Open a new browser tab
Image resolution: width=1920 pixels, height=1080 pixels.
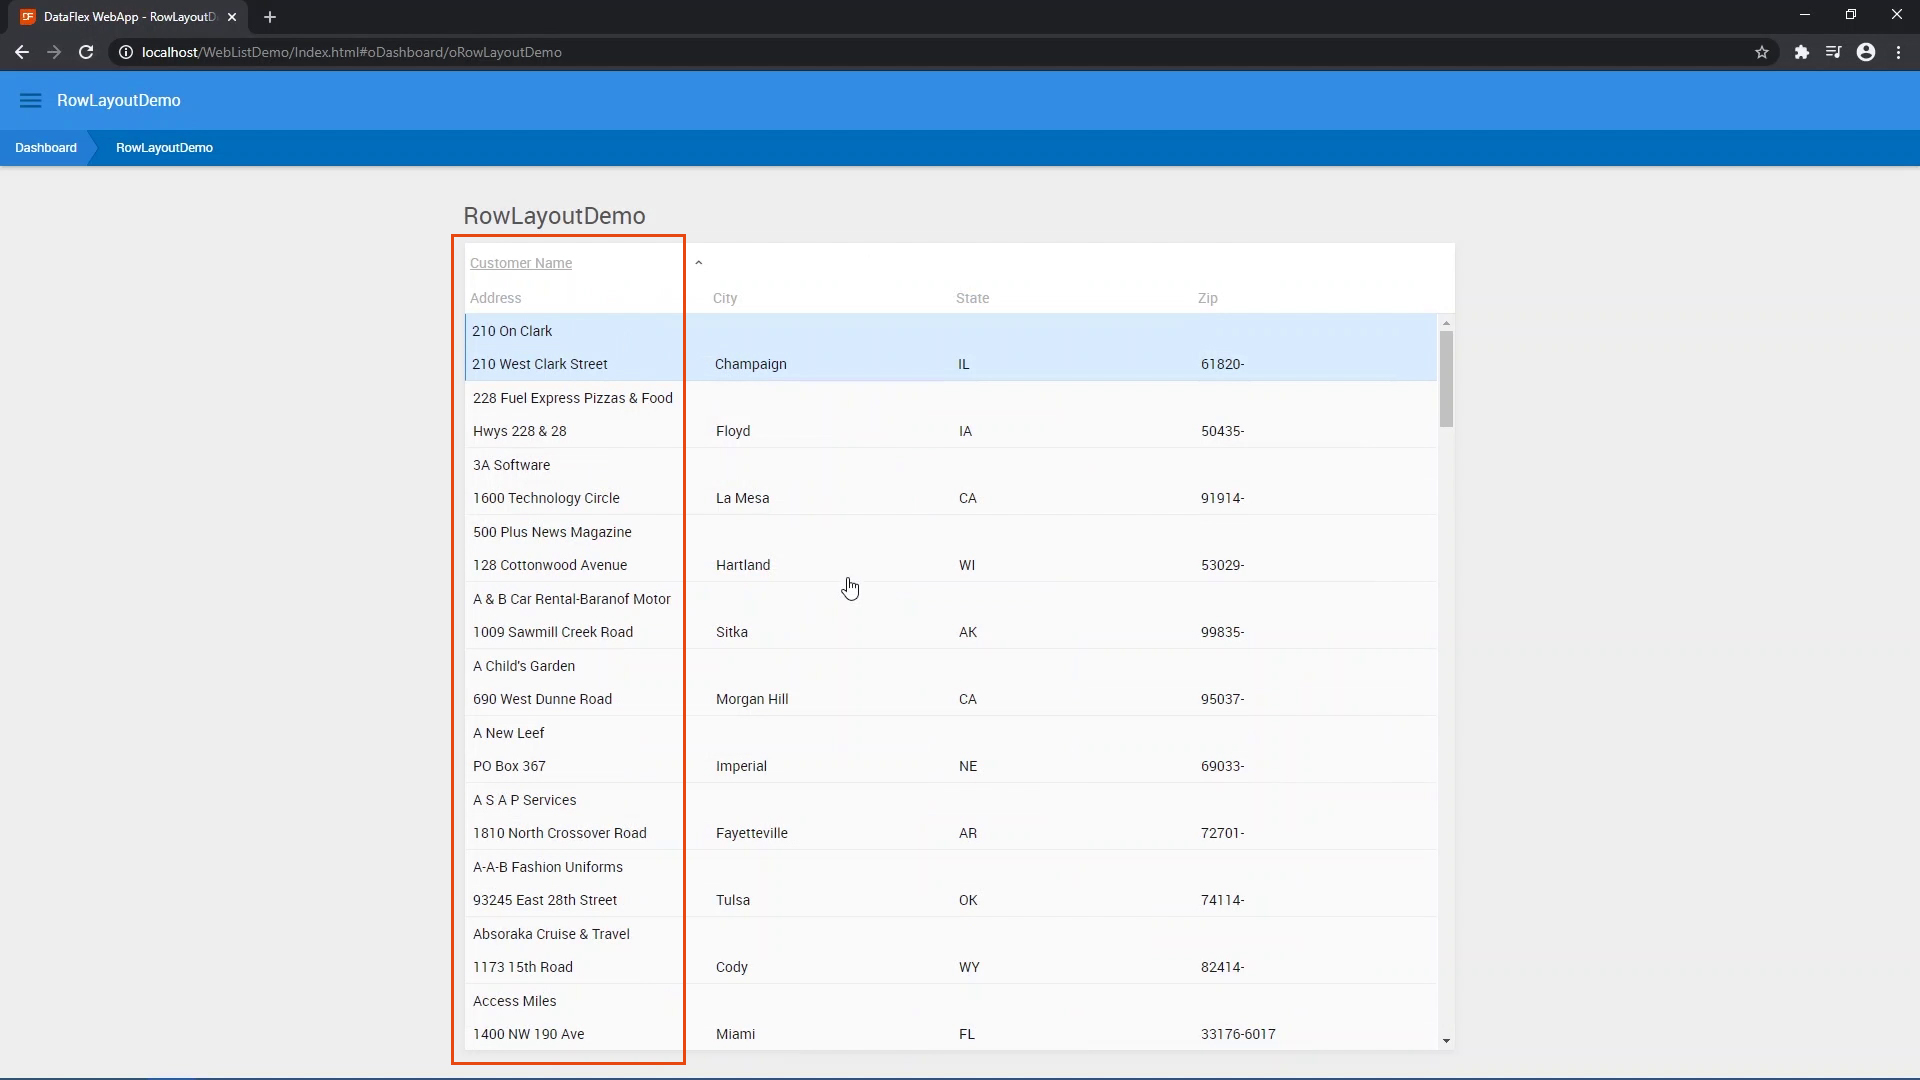click(x=270, y=17)
